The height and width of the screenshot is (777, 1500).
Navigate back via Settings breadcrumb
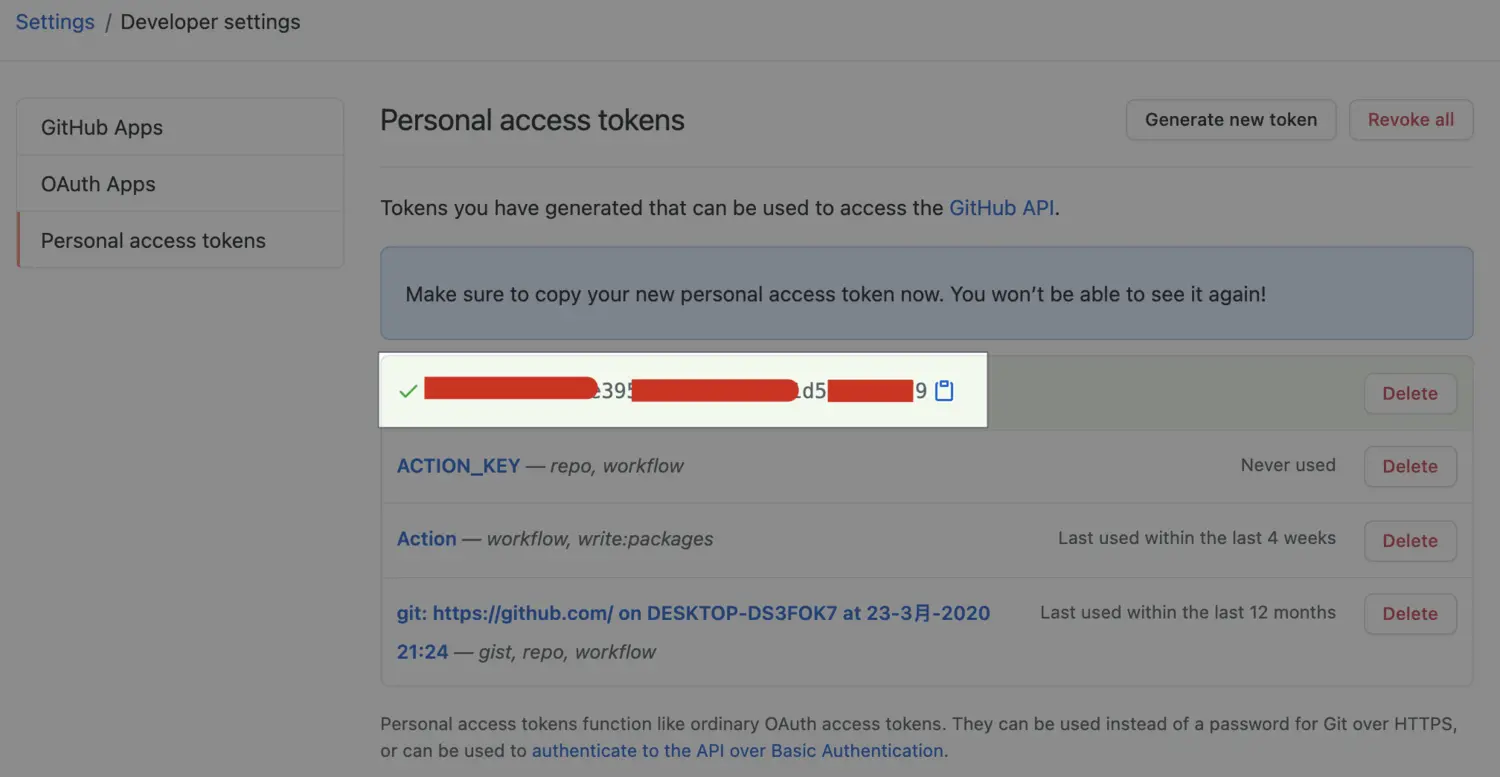coord(54,21)
